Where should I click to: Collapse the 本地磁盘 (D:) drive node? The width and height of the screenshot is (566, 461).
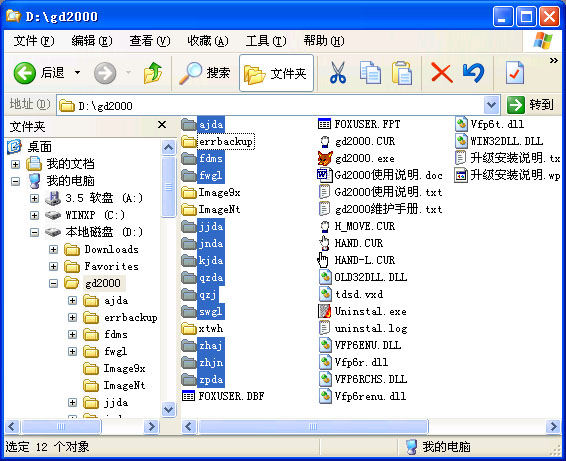tap(34, 232)
